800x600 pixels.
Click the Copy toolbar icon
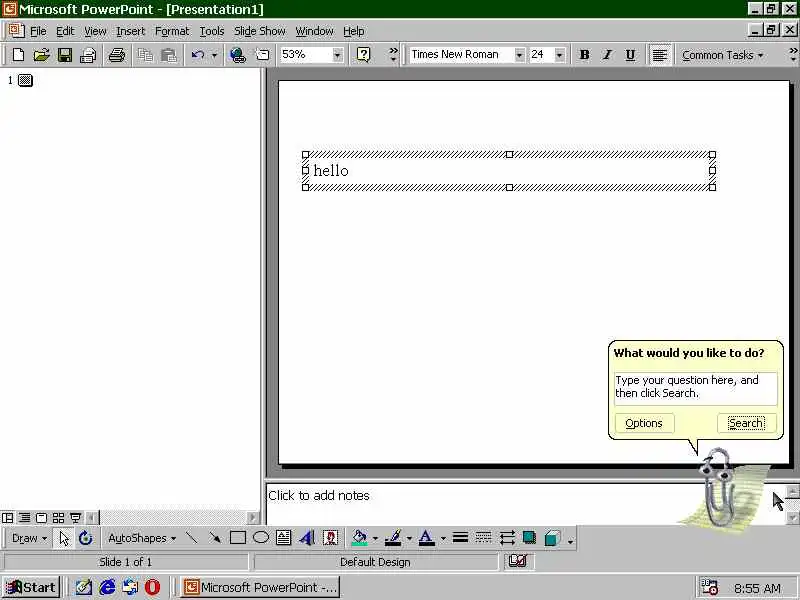(145, 55)
